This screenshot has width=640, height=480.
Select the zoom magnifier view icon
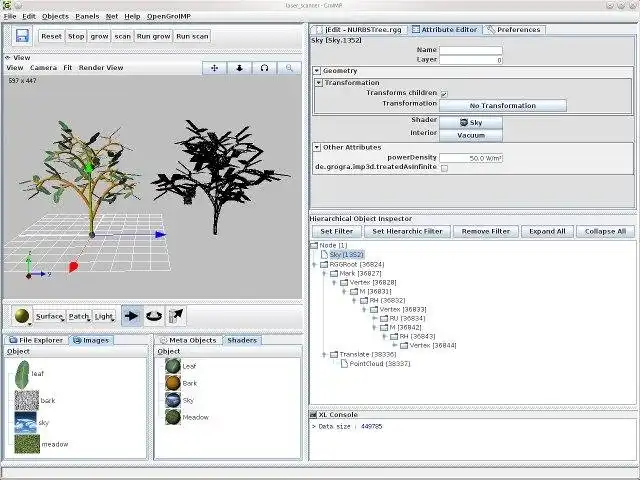pyautogui.click(x=289, y=68)
